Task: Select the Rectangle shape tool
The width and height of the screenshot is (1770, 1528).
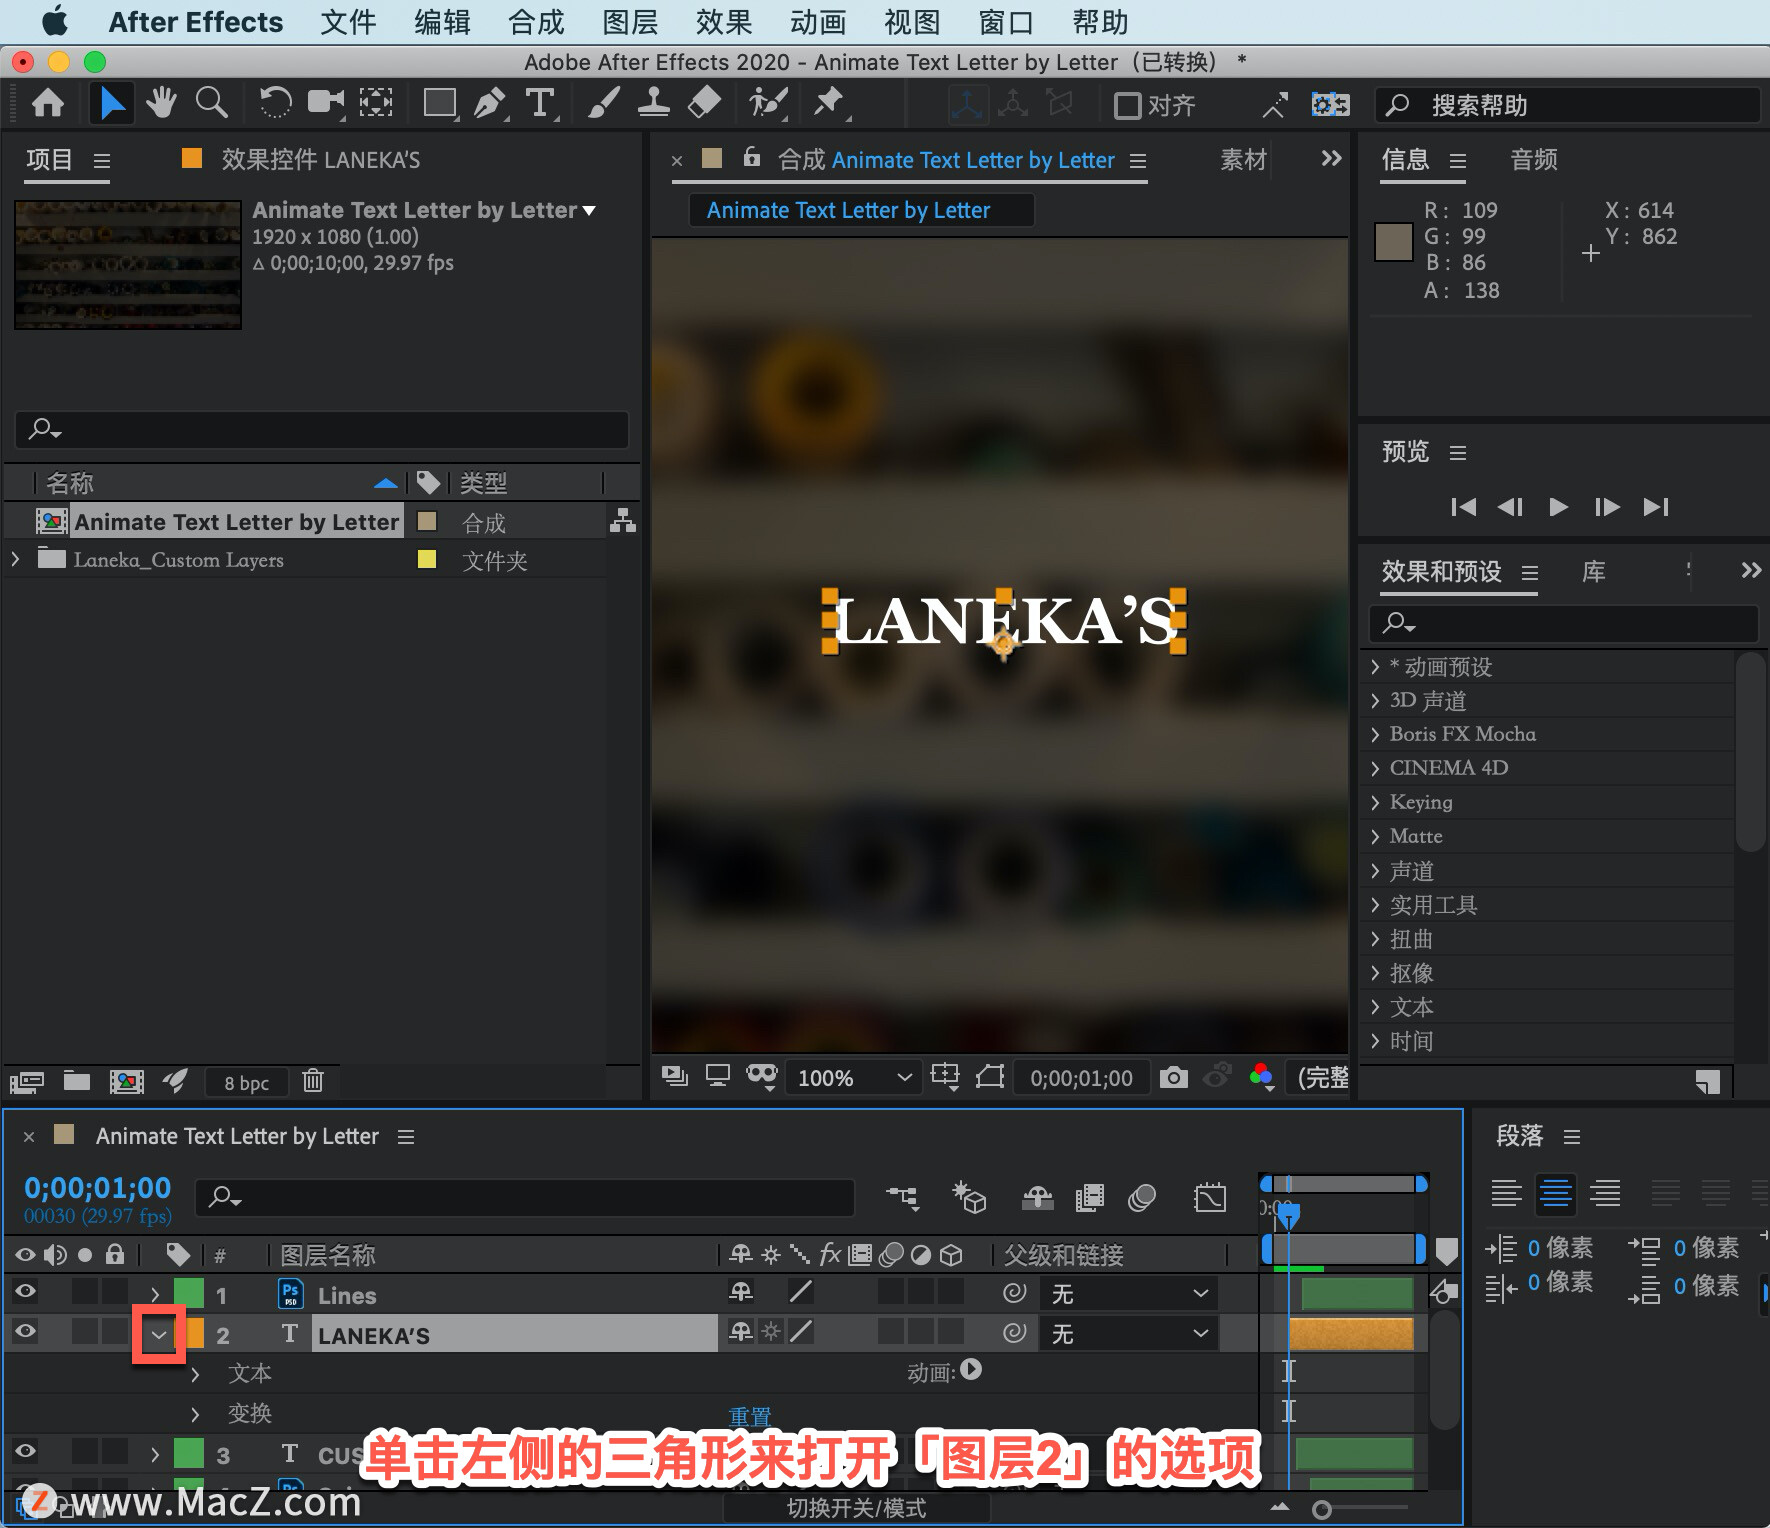Action: (440, 103)
